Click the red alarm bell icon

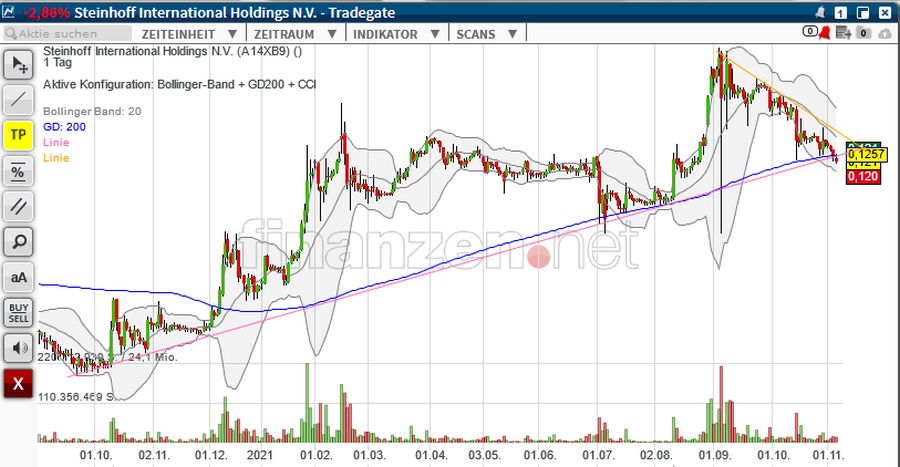[x=825, y=33]
